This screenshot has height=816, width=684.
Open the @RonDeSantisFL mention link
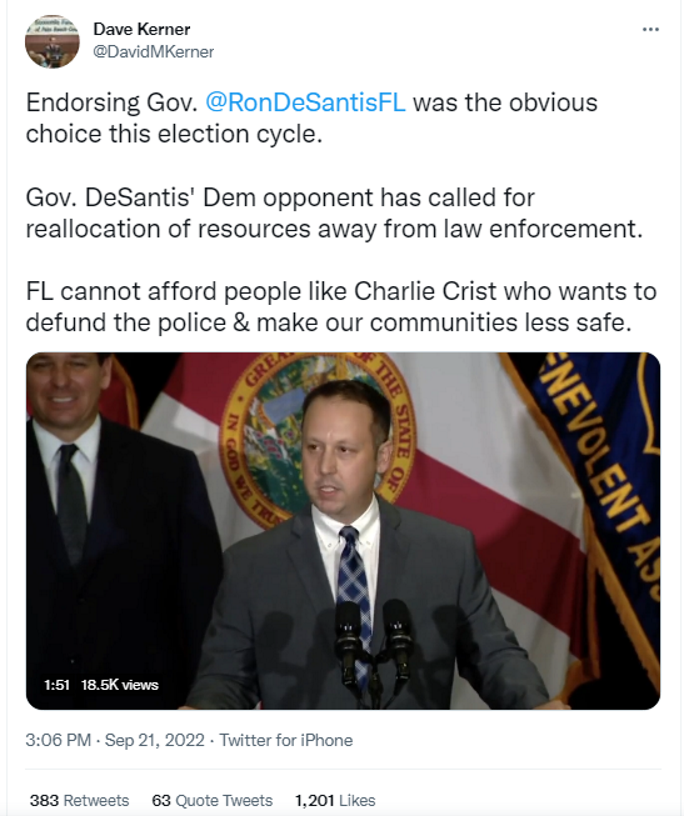pos(305,104)
